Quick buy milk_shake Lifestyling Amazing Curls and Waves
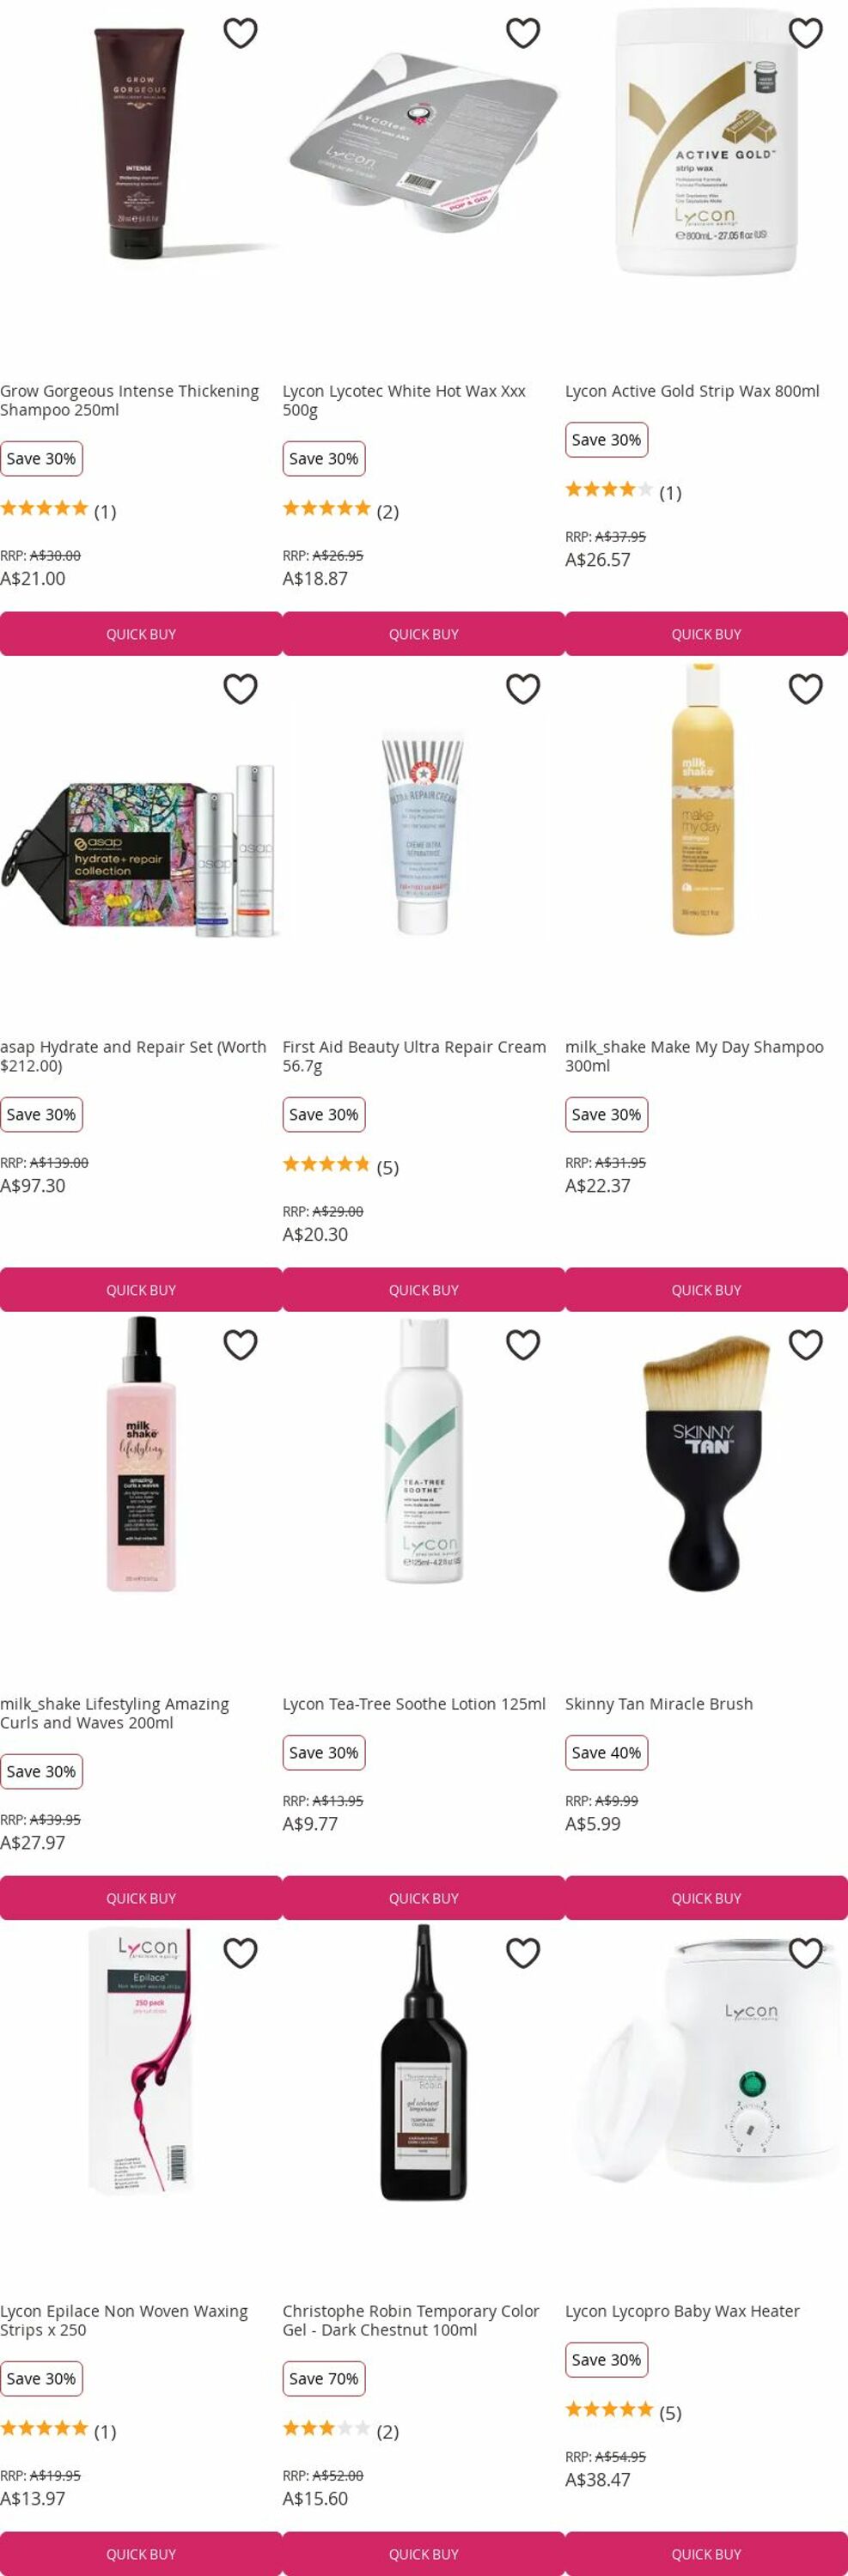 pyautogui.click(x=141, y=1898)
